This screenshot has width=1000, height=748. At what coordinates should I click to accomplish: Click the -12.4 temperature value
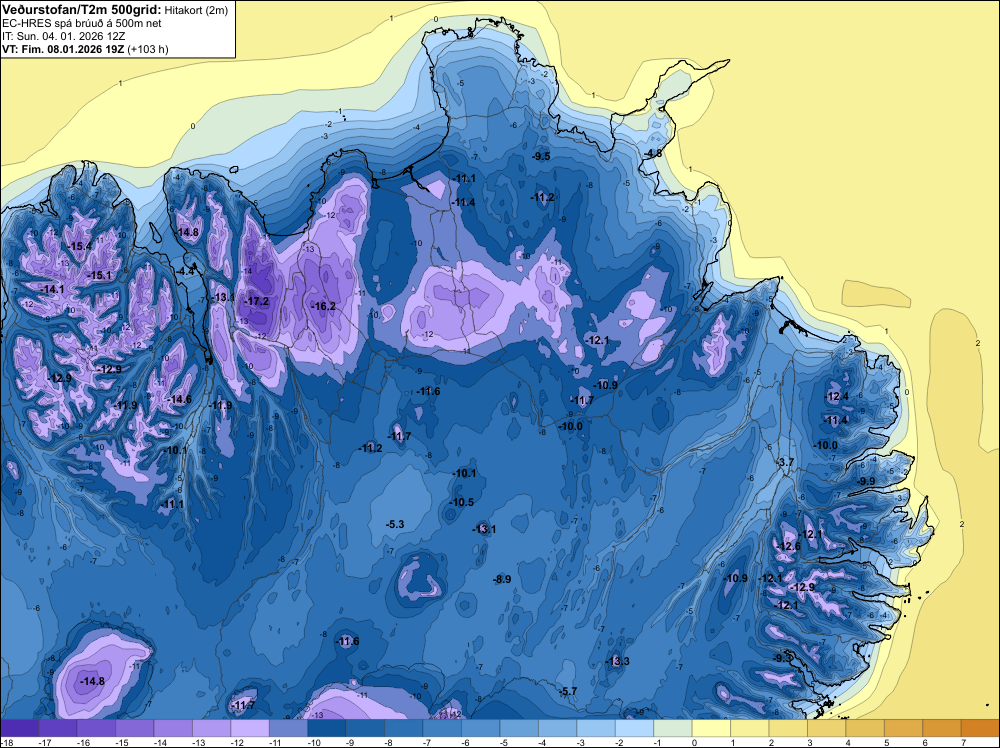click(837, 397)
